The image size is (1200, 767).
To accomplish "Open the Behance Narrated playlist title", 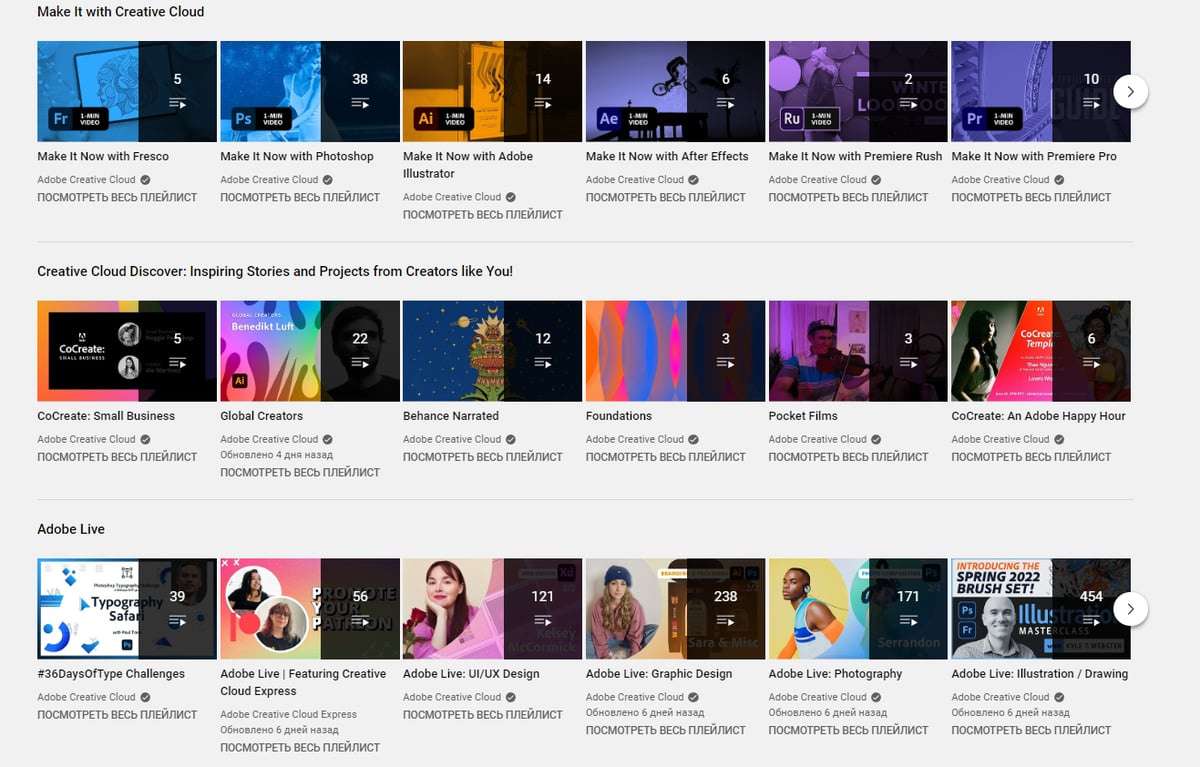I will tap(451, 416).
